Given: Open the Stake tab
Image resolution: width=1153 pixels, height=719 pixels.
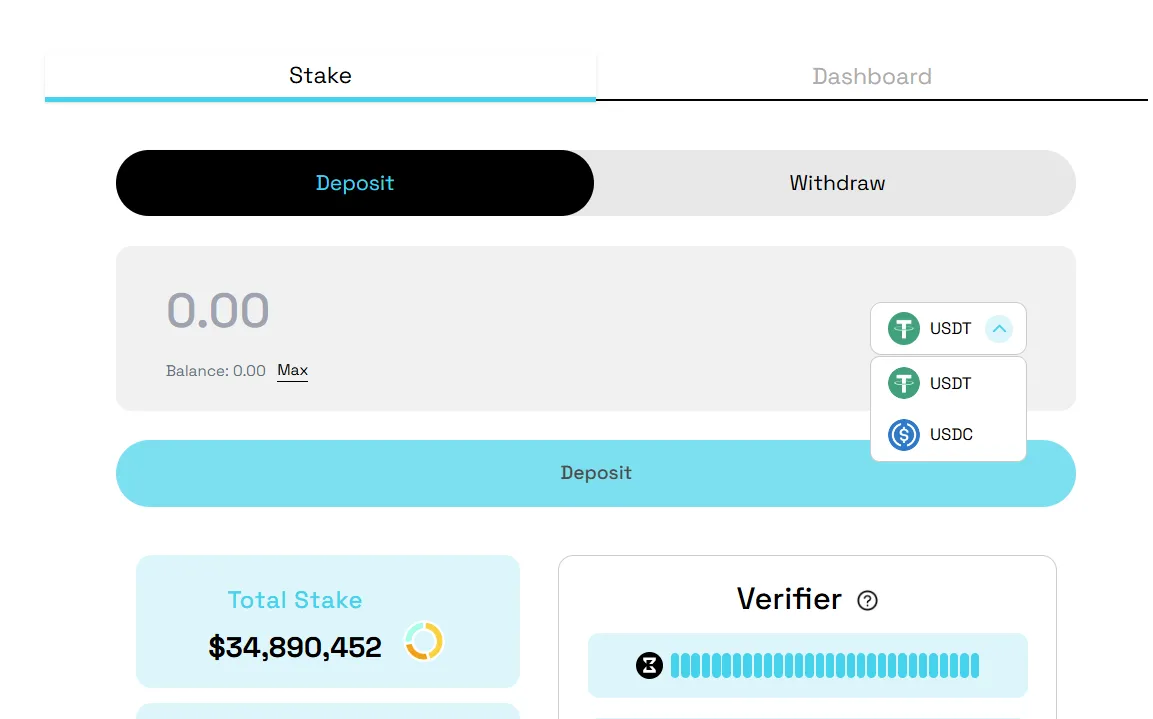Looking at the screenshot, I should click(x=320, y=76).
